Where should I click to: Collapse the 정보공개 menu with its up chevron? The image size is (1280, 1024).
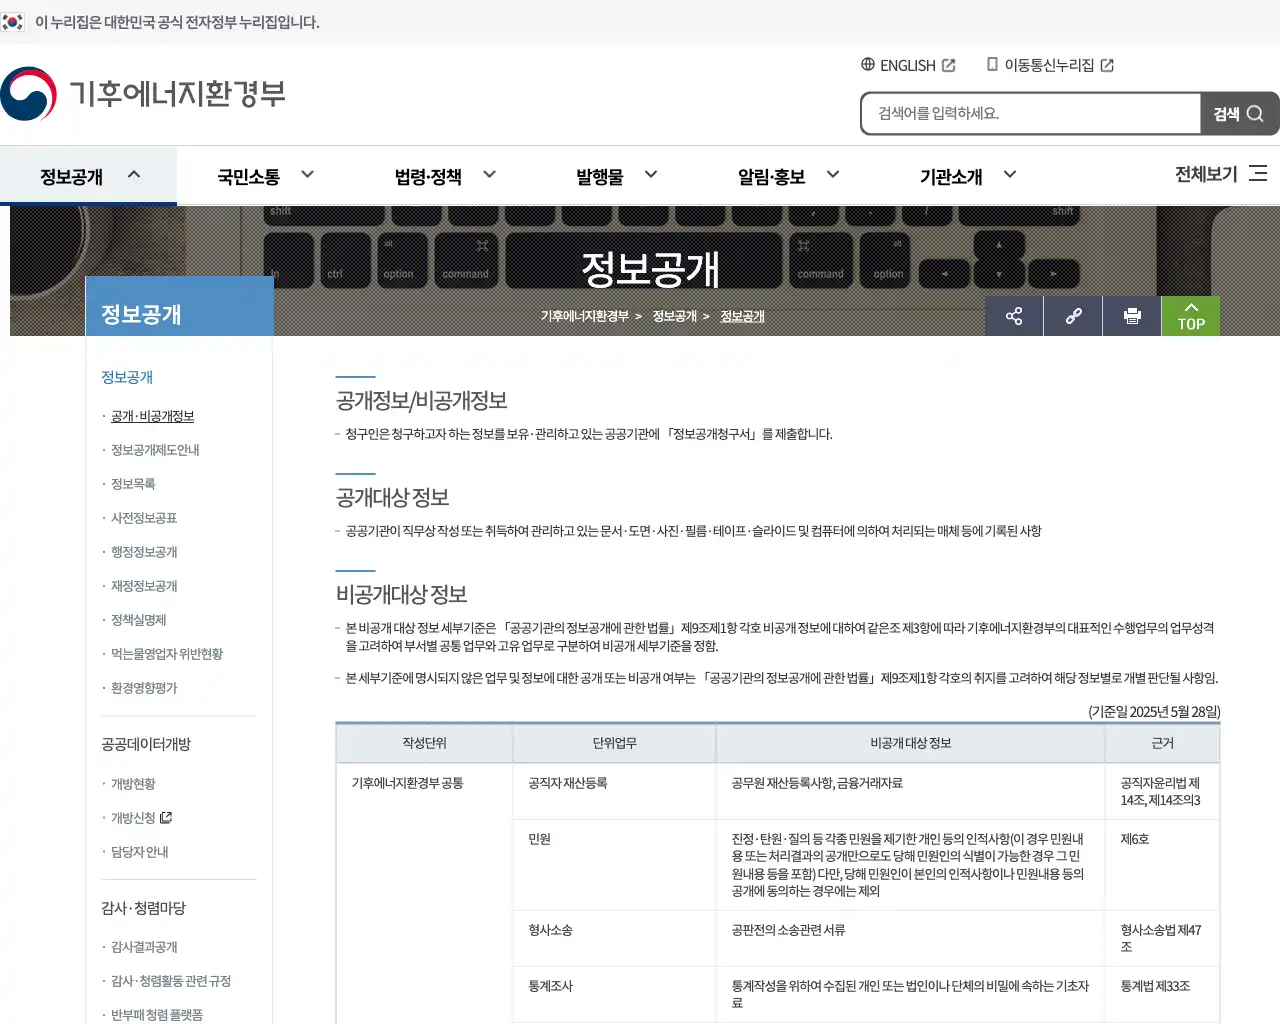(x=134, y=172)
